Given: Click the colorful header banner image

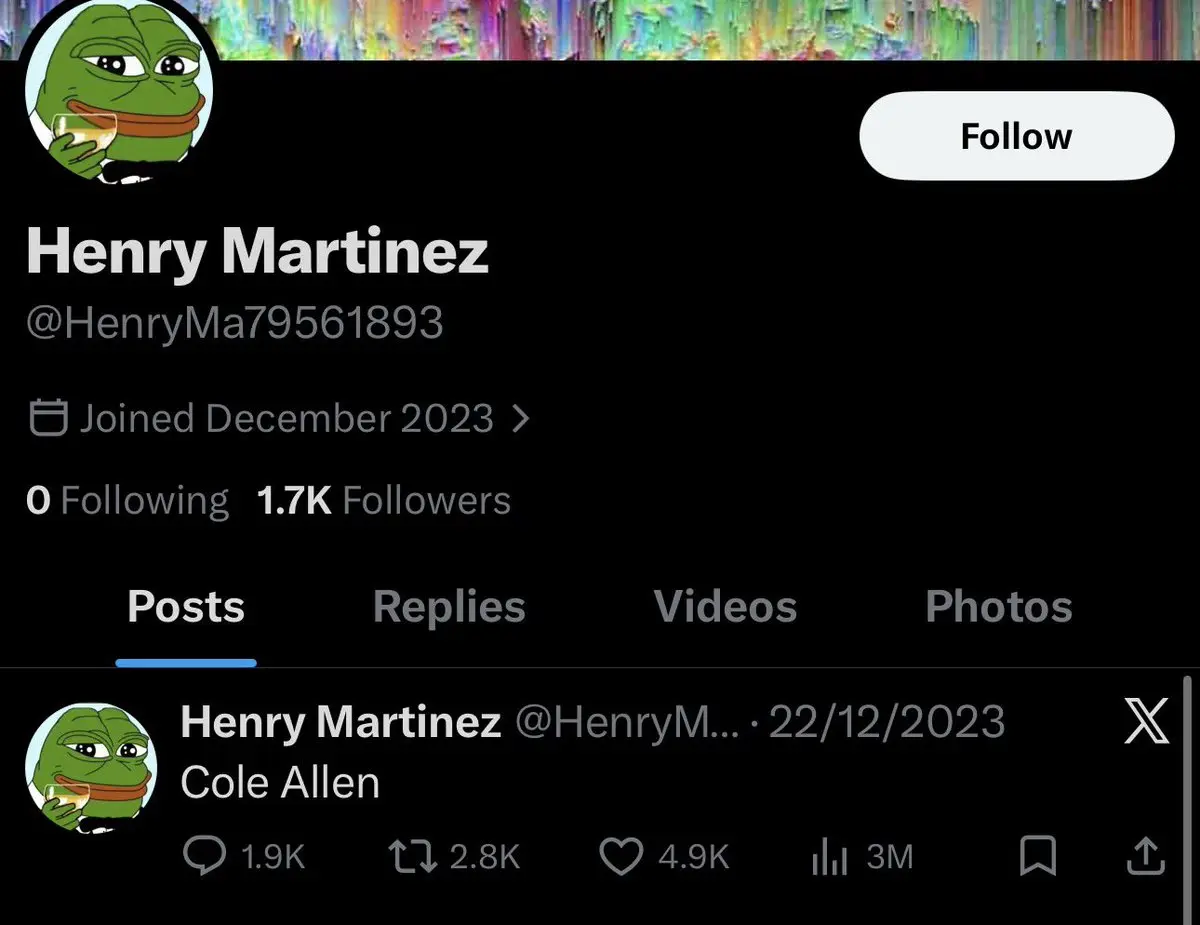Looking at the screenshot, I should 700,28.
